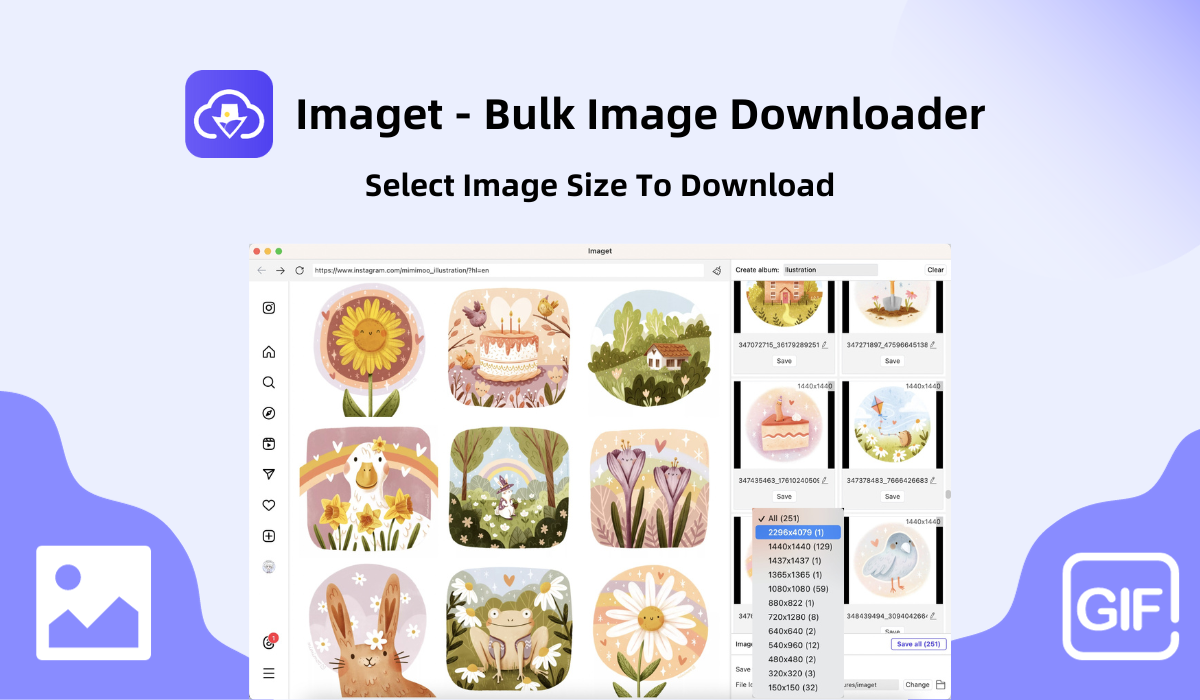1200x700 pixels.
Task: Open the goose with daffodils illustration post
Action: click(369, 489)
